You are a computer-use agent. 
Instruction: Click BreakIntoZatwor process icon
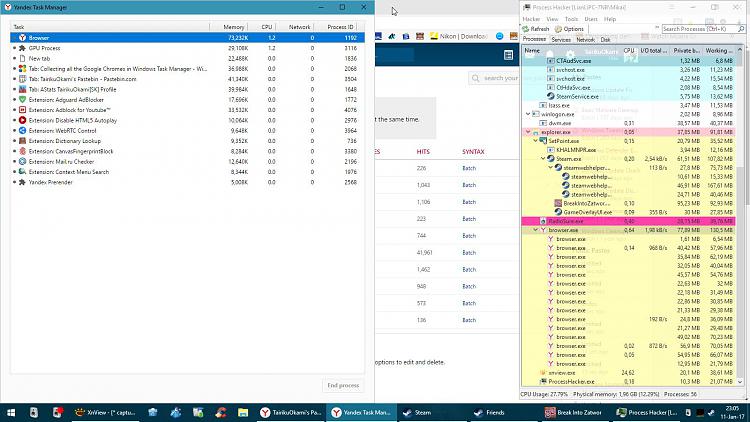[558, 203]
